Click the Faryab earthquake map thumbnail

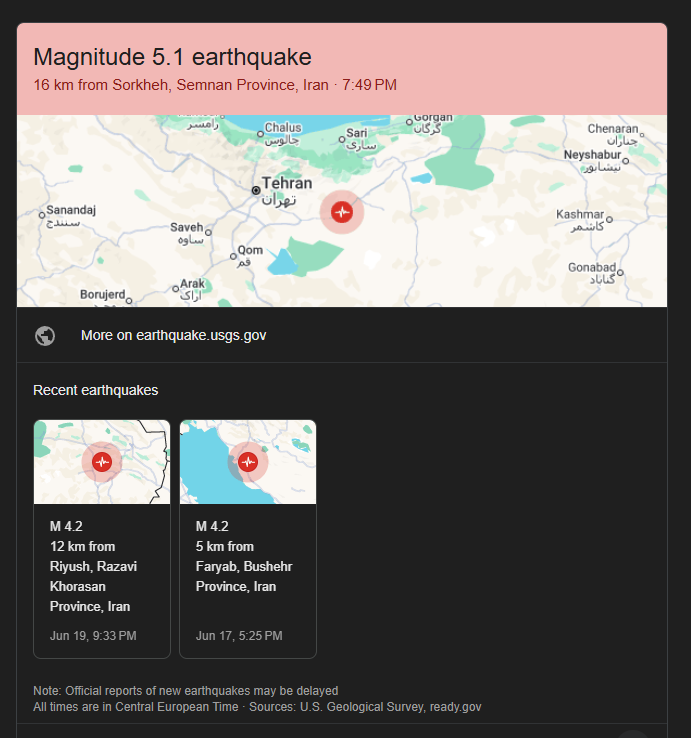click(x=248, y=462)
